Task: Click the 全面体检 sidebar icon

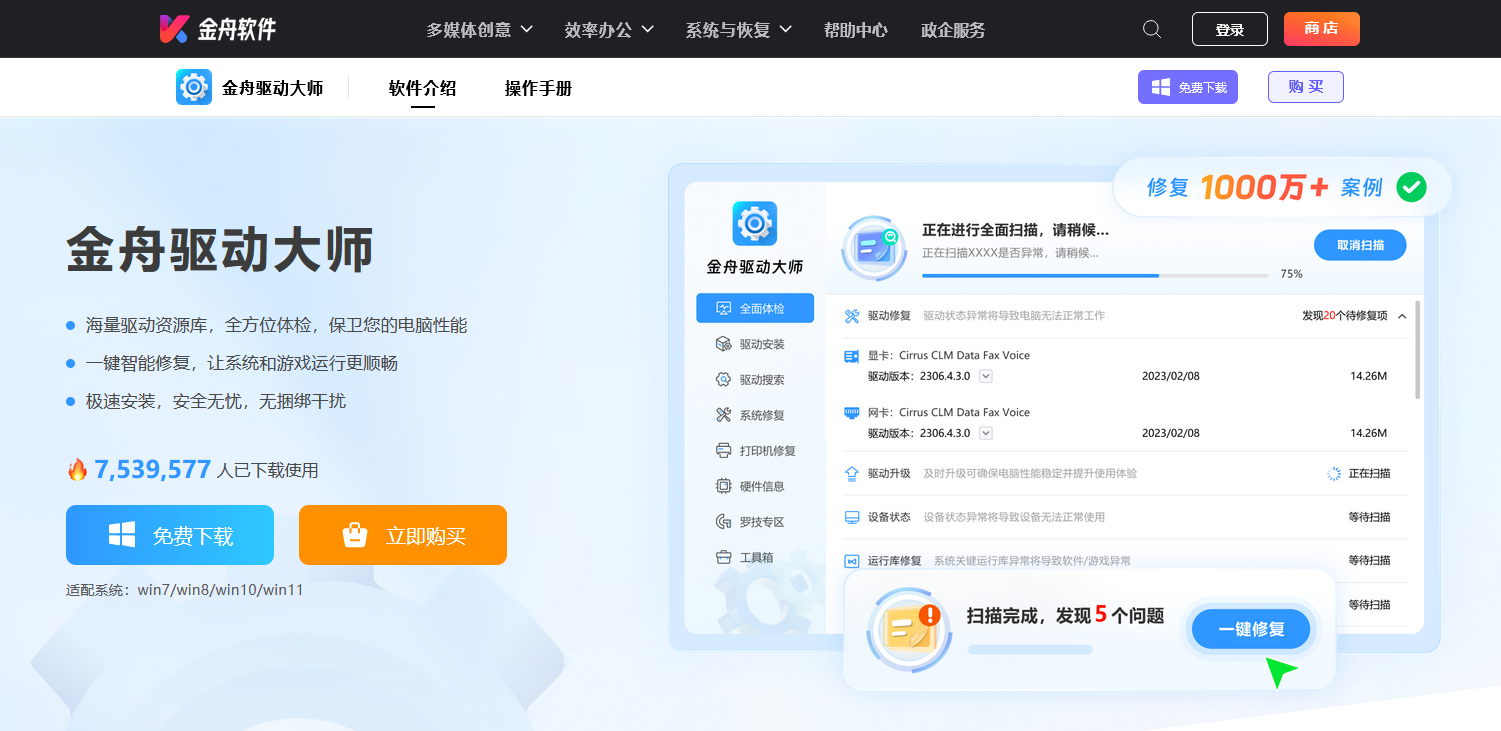Action: [x=724, y=309]
